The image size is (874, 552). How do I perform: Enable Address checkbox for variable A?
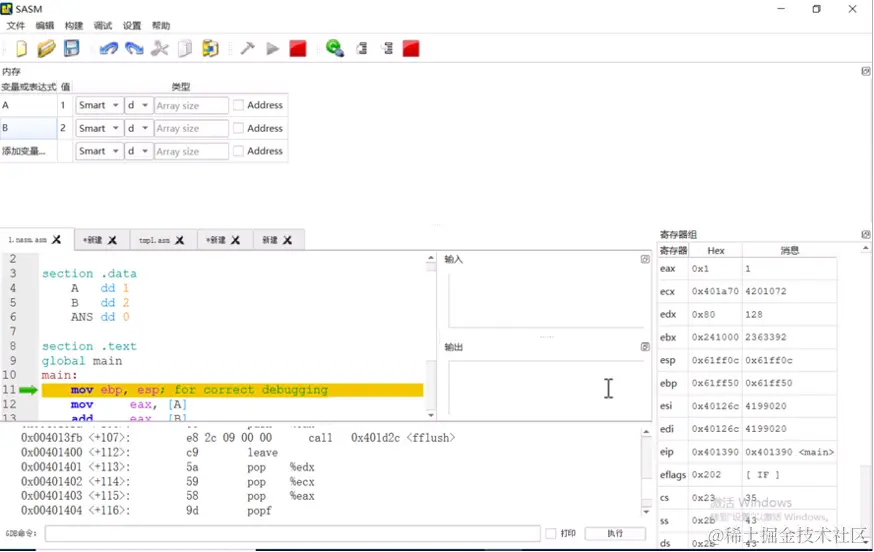point(239,105)
